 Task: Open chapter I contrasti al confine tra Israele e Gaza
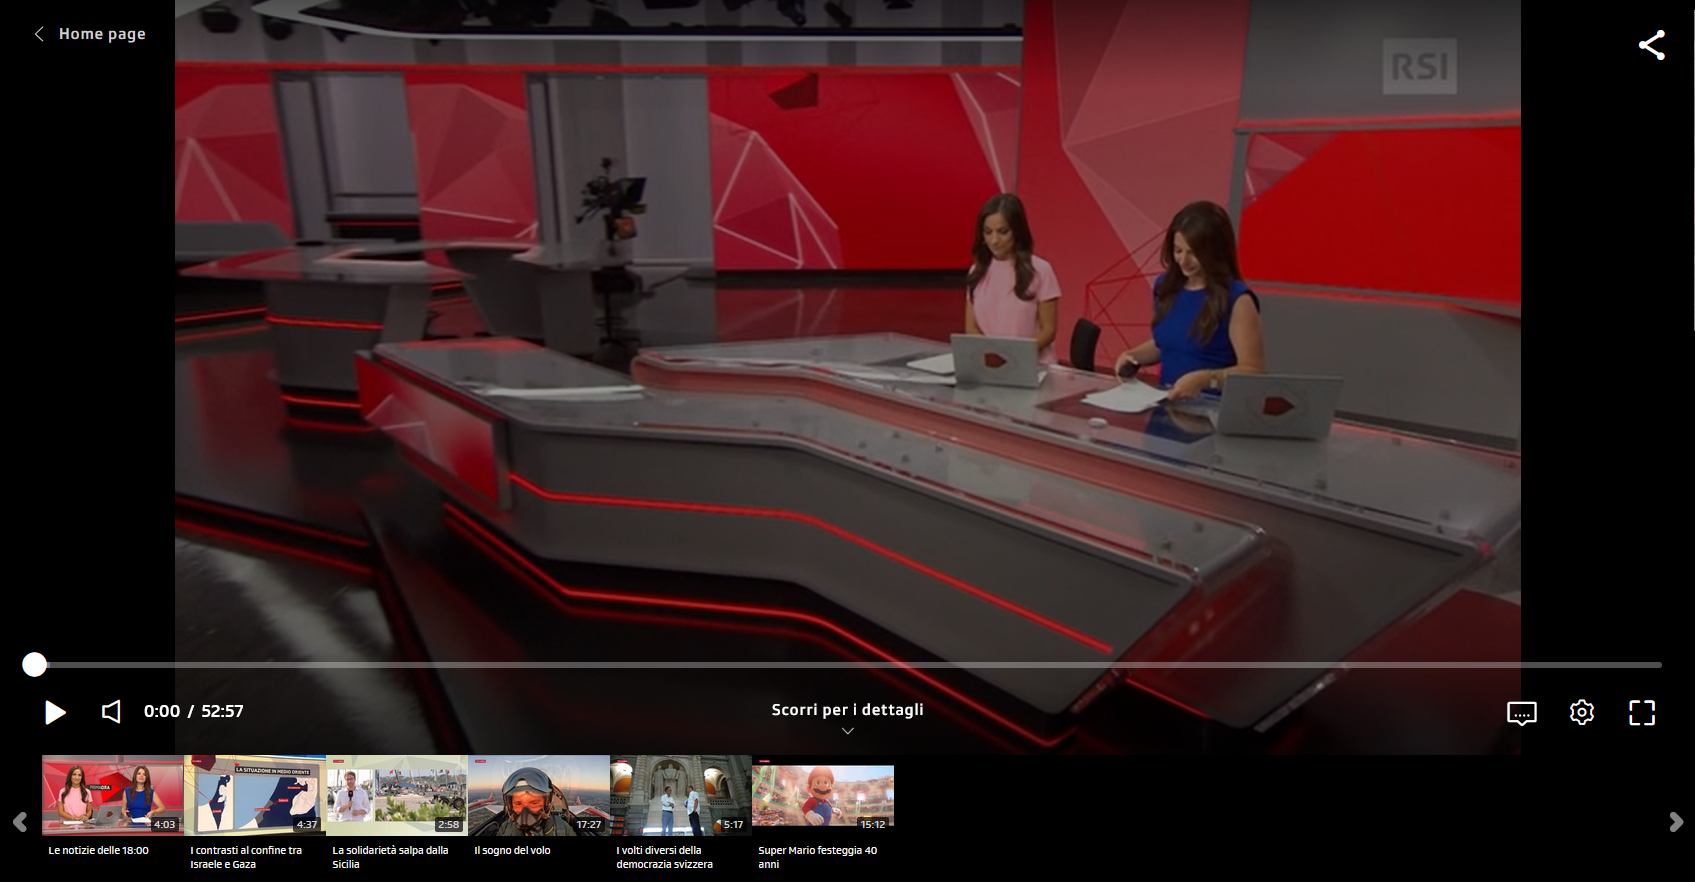255,795
